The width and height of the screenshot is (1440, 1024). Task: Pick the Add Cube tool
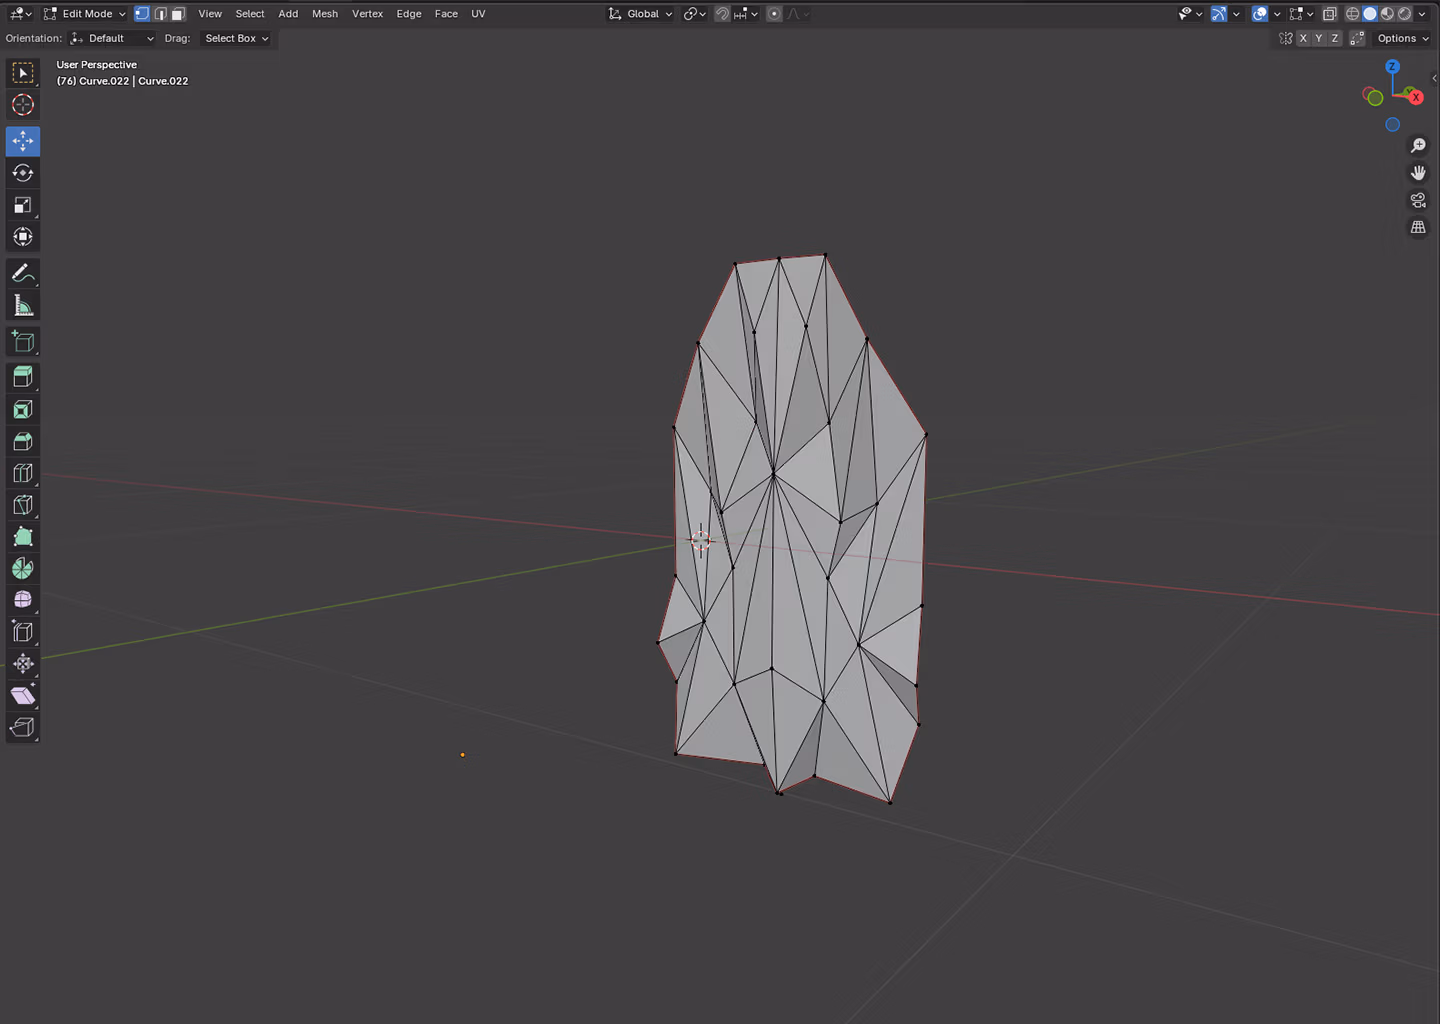[x=23, y=341]
